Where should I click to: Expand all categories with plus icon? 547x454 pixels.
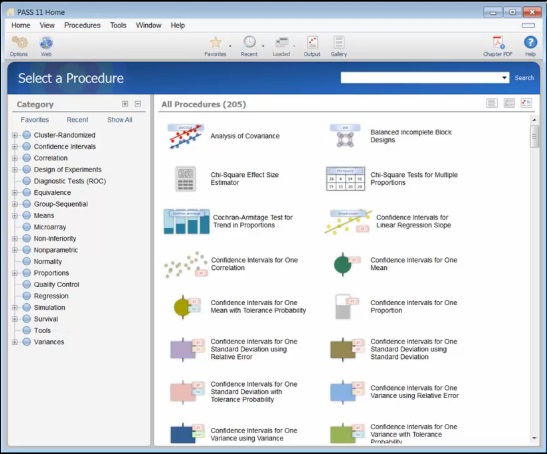pyautogui.click(x=125, y=104)
